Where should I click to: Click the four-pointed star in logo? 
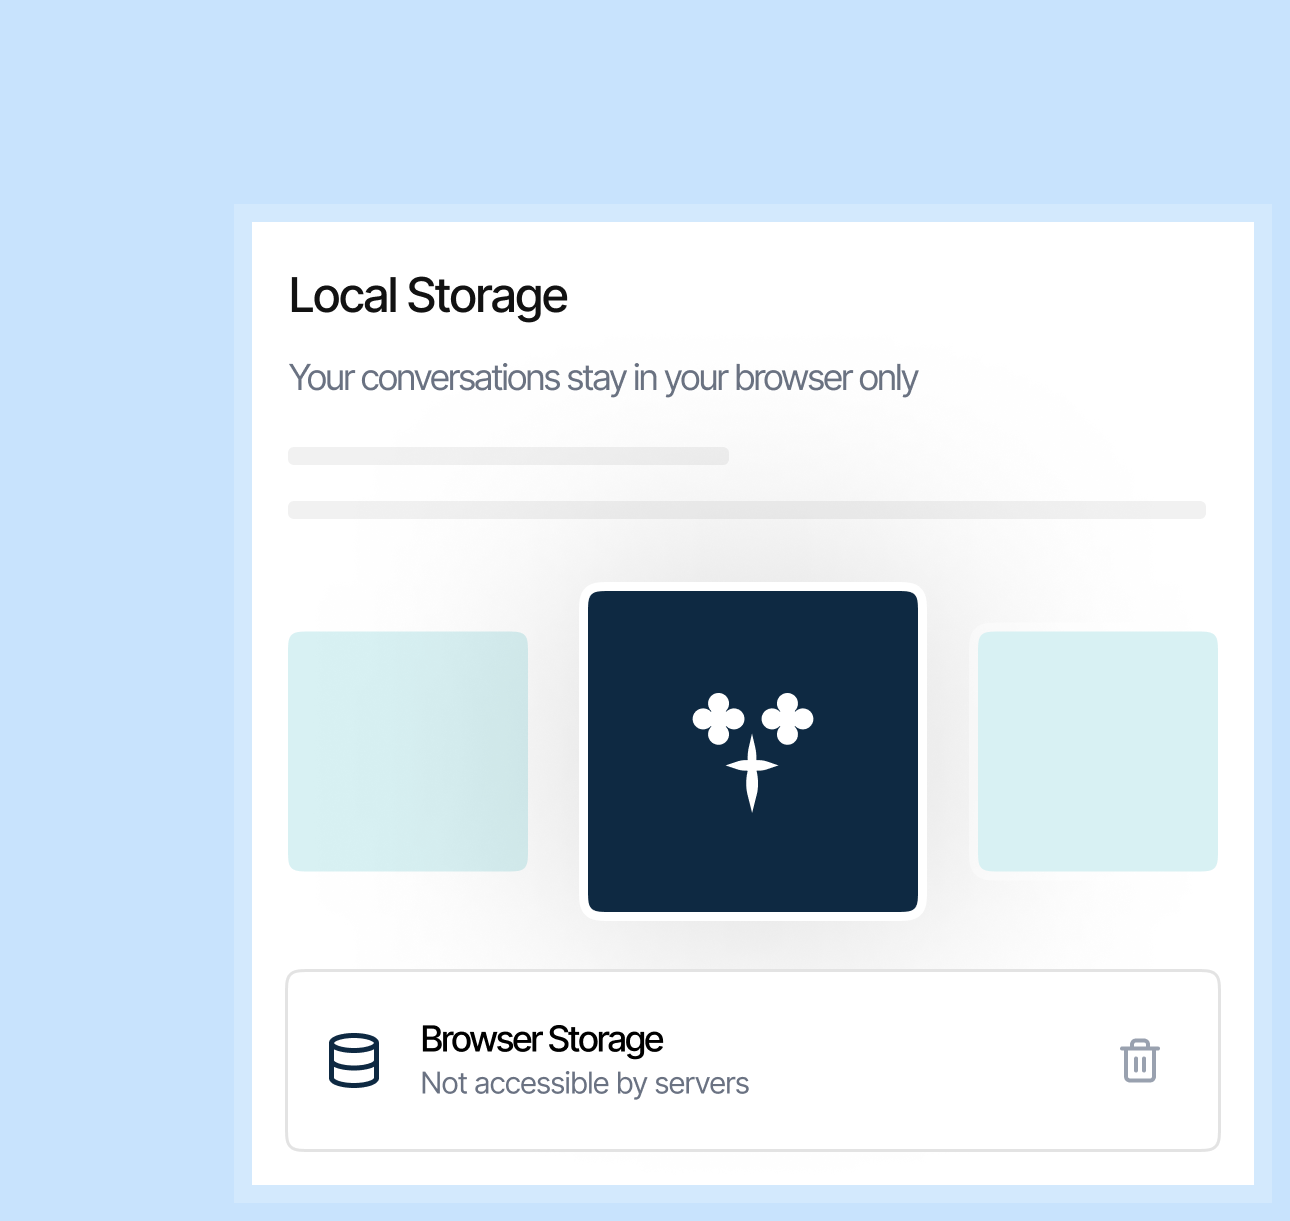tap(752, 770)
